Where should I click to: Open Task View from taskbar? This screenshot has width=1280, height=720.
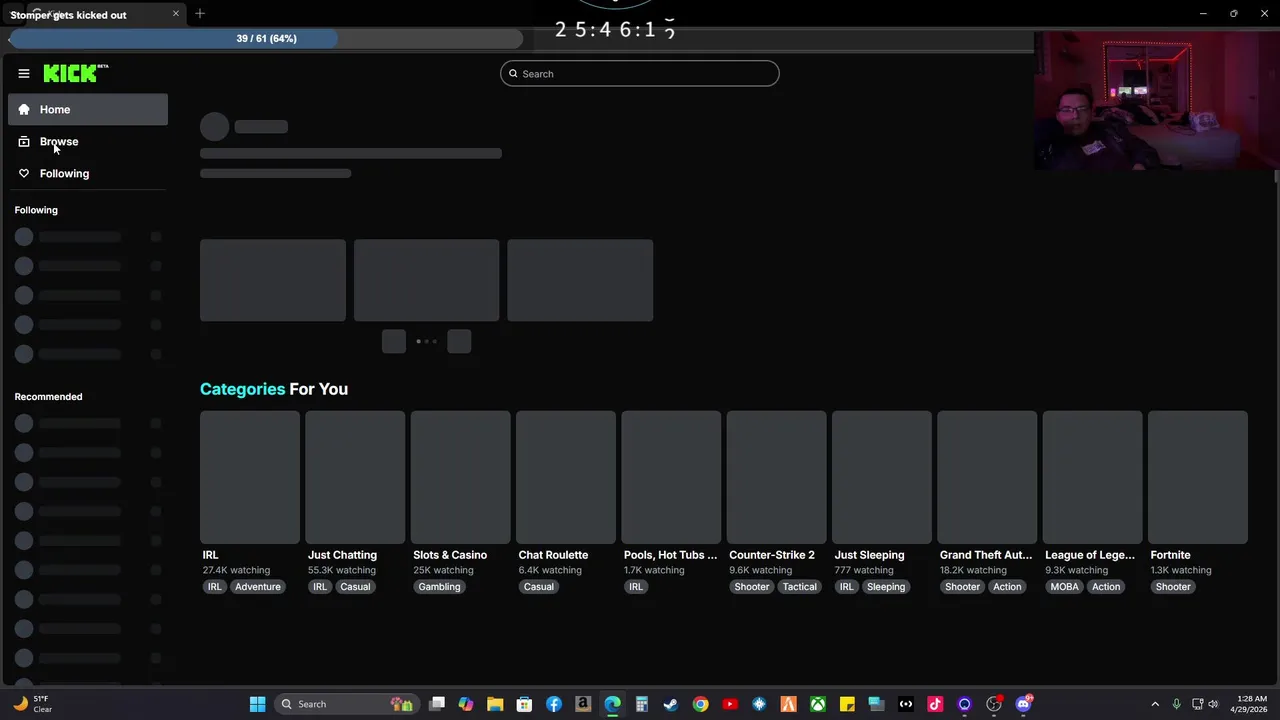pos(437,704)
